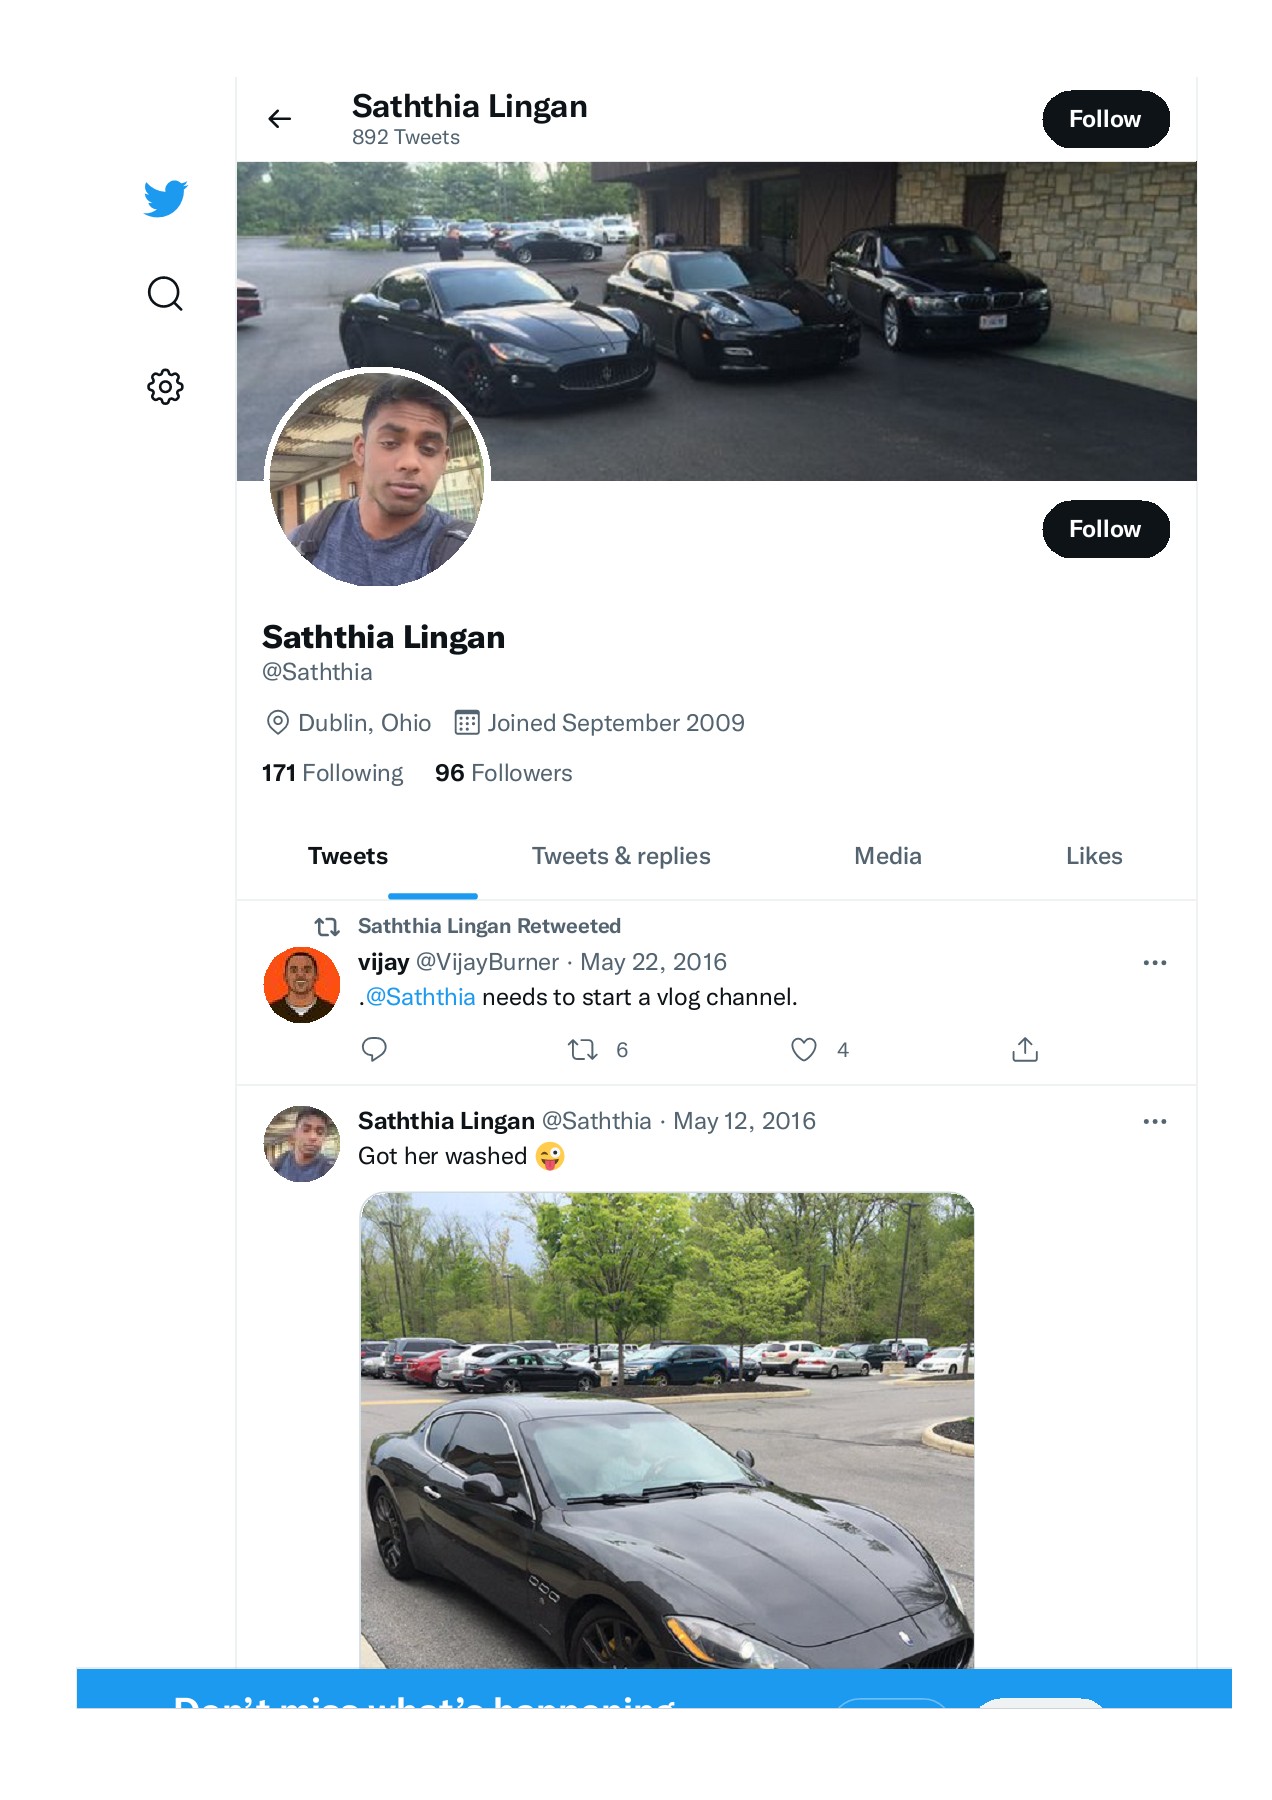The height and width of the screenshot is (1800, 1272).
Task: Go back using the arrow icon
Action: pyautogui.click(x=280, y=119)
